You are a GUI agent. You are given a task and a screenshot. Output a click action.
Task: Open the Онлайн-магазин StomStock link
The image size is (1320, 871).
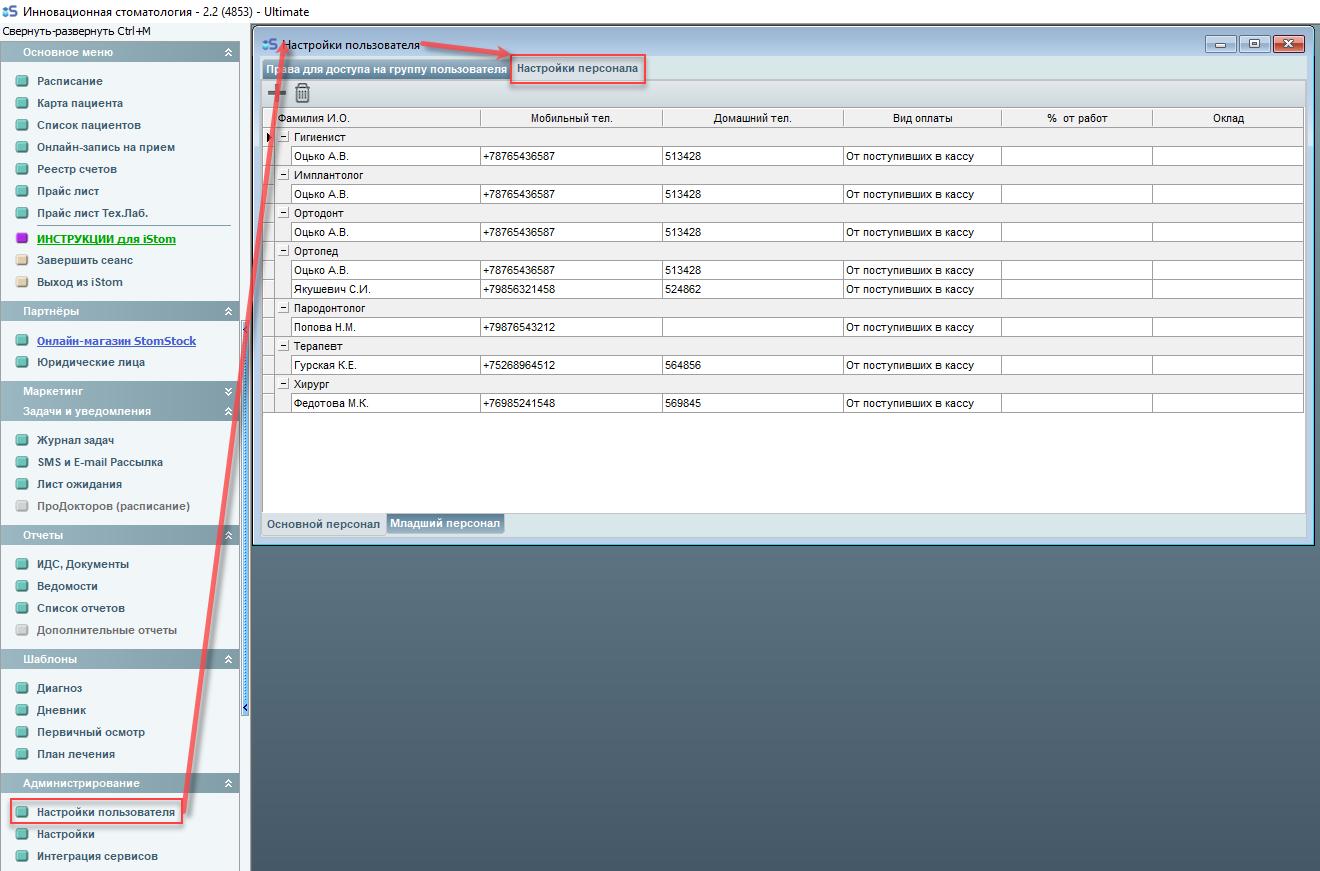116,341
